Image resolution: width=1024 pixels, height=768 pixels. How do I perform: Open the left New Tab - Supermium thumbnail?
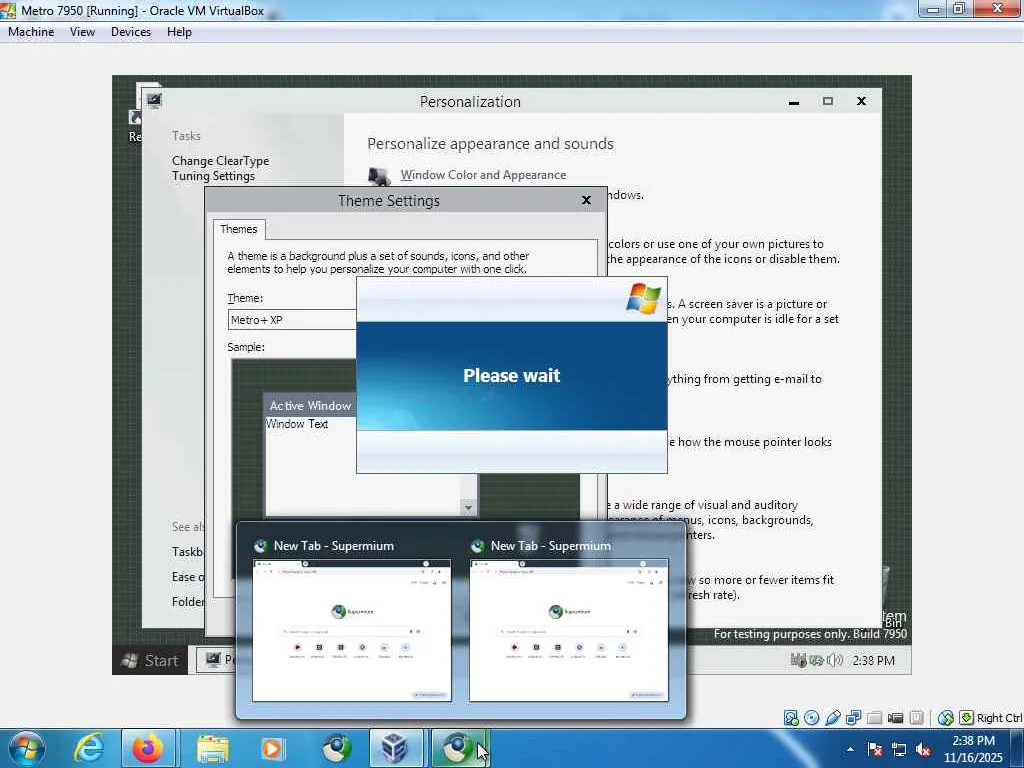click(351, 630)
